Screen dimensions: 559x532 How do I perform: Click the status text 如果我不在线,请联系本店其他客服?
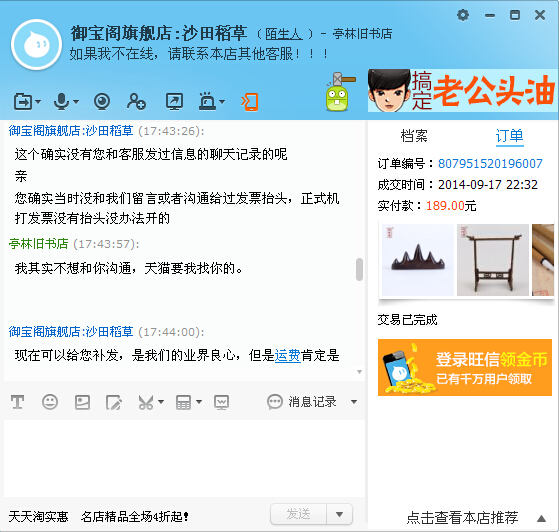199,54
